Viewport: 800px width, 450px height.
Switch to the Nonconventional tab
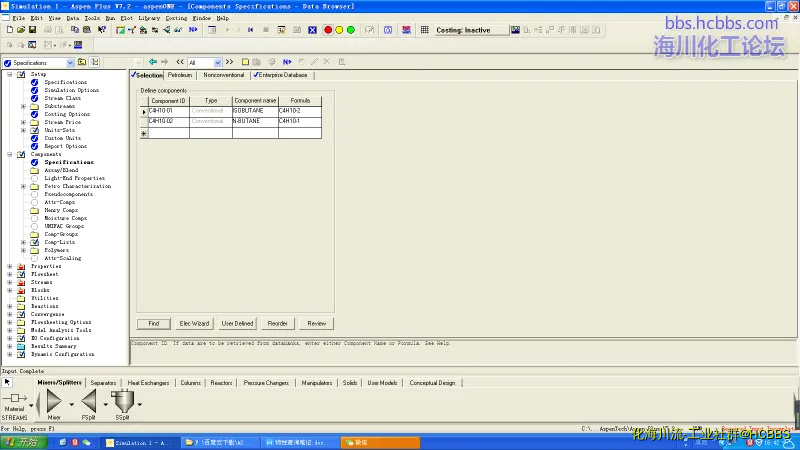223,75
